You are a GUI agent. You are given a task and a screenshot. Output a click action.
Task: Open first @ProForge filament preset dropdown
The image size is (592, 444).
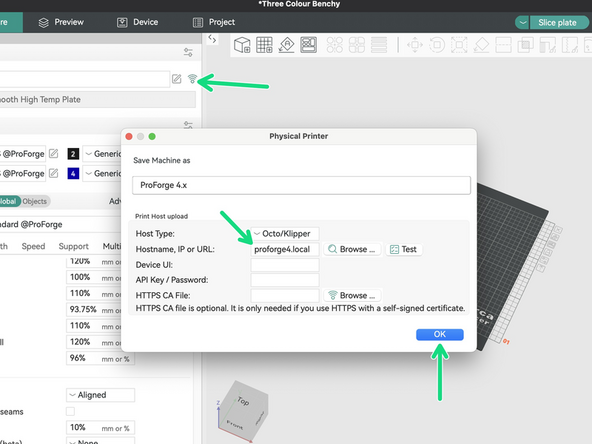[x=23, y=154]
